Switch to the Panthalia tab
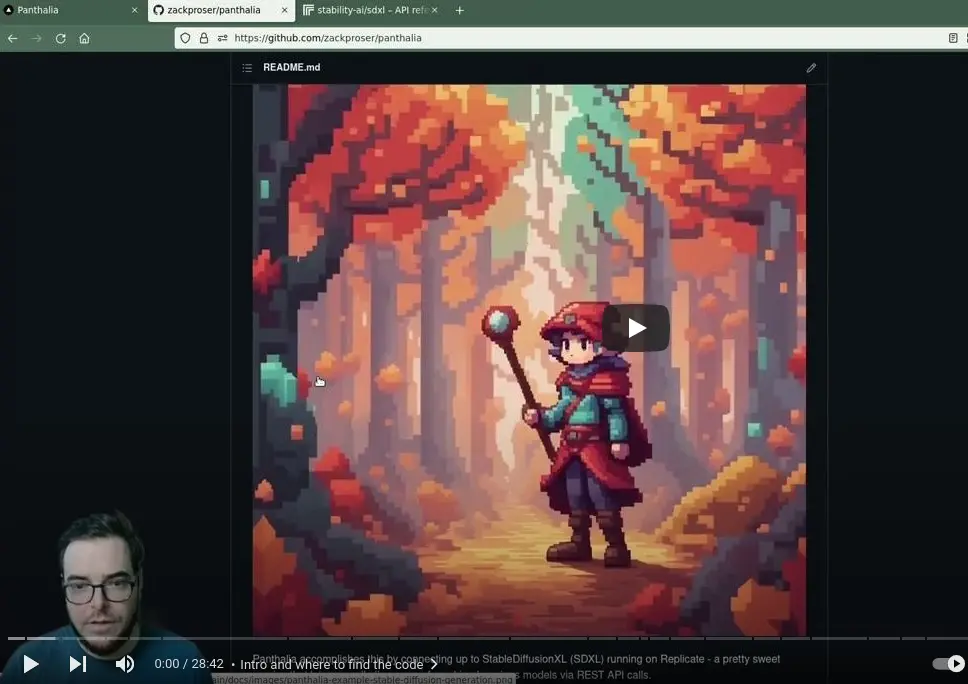 coord(70,10)
